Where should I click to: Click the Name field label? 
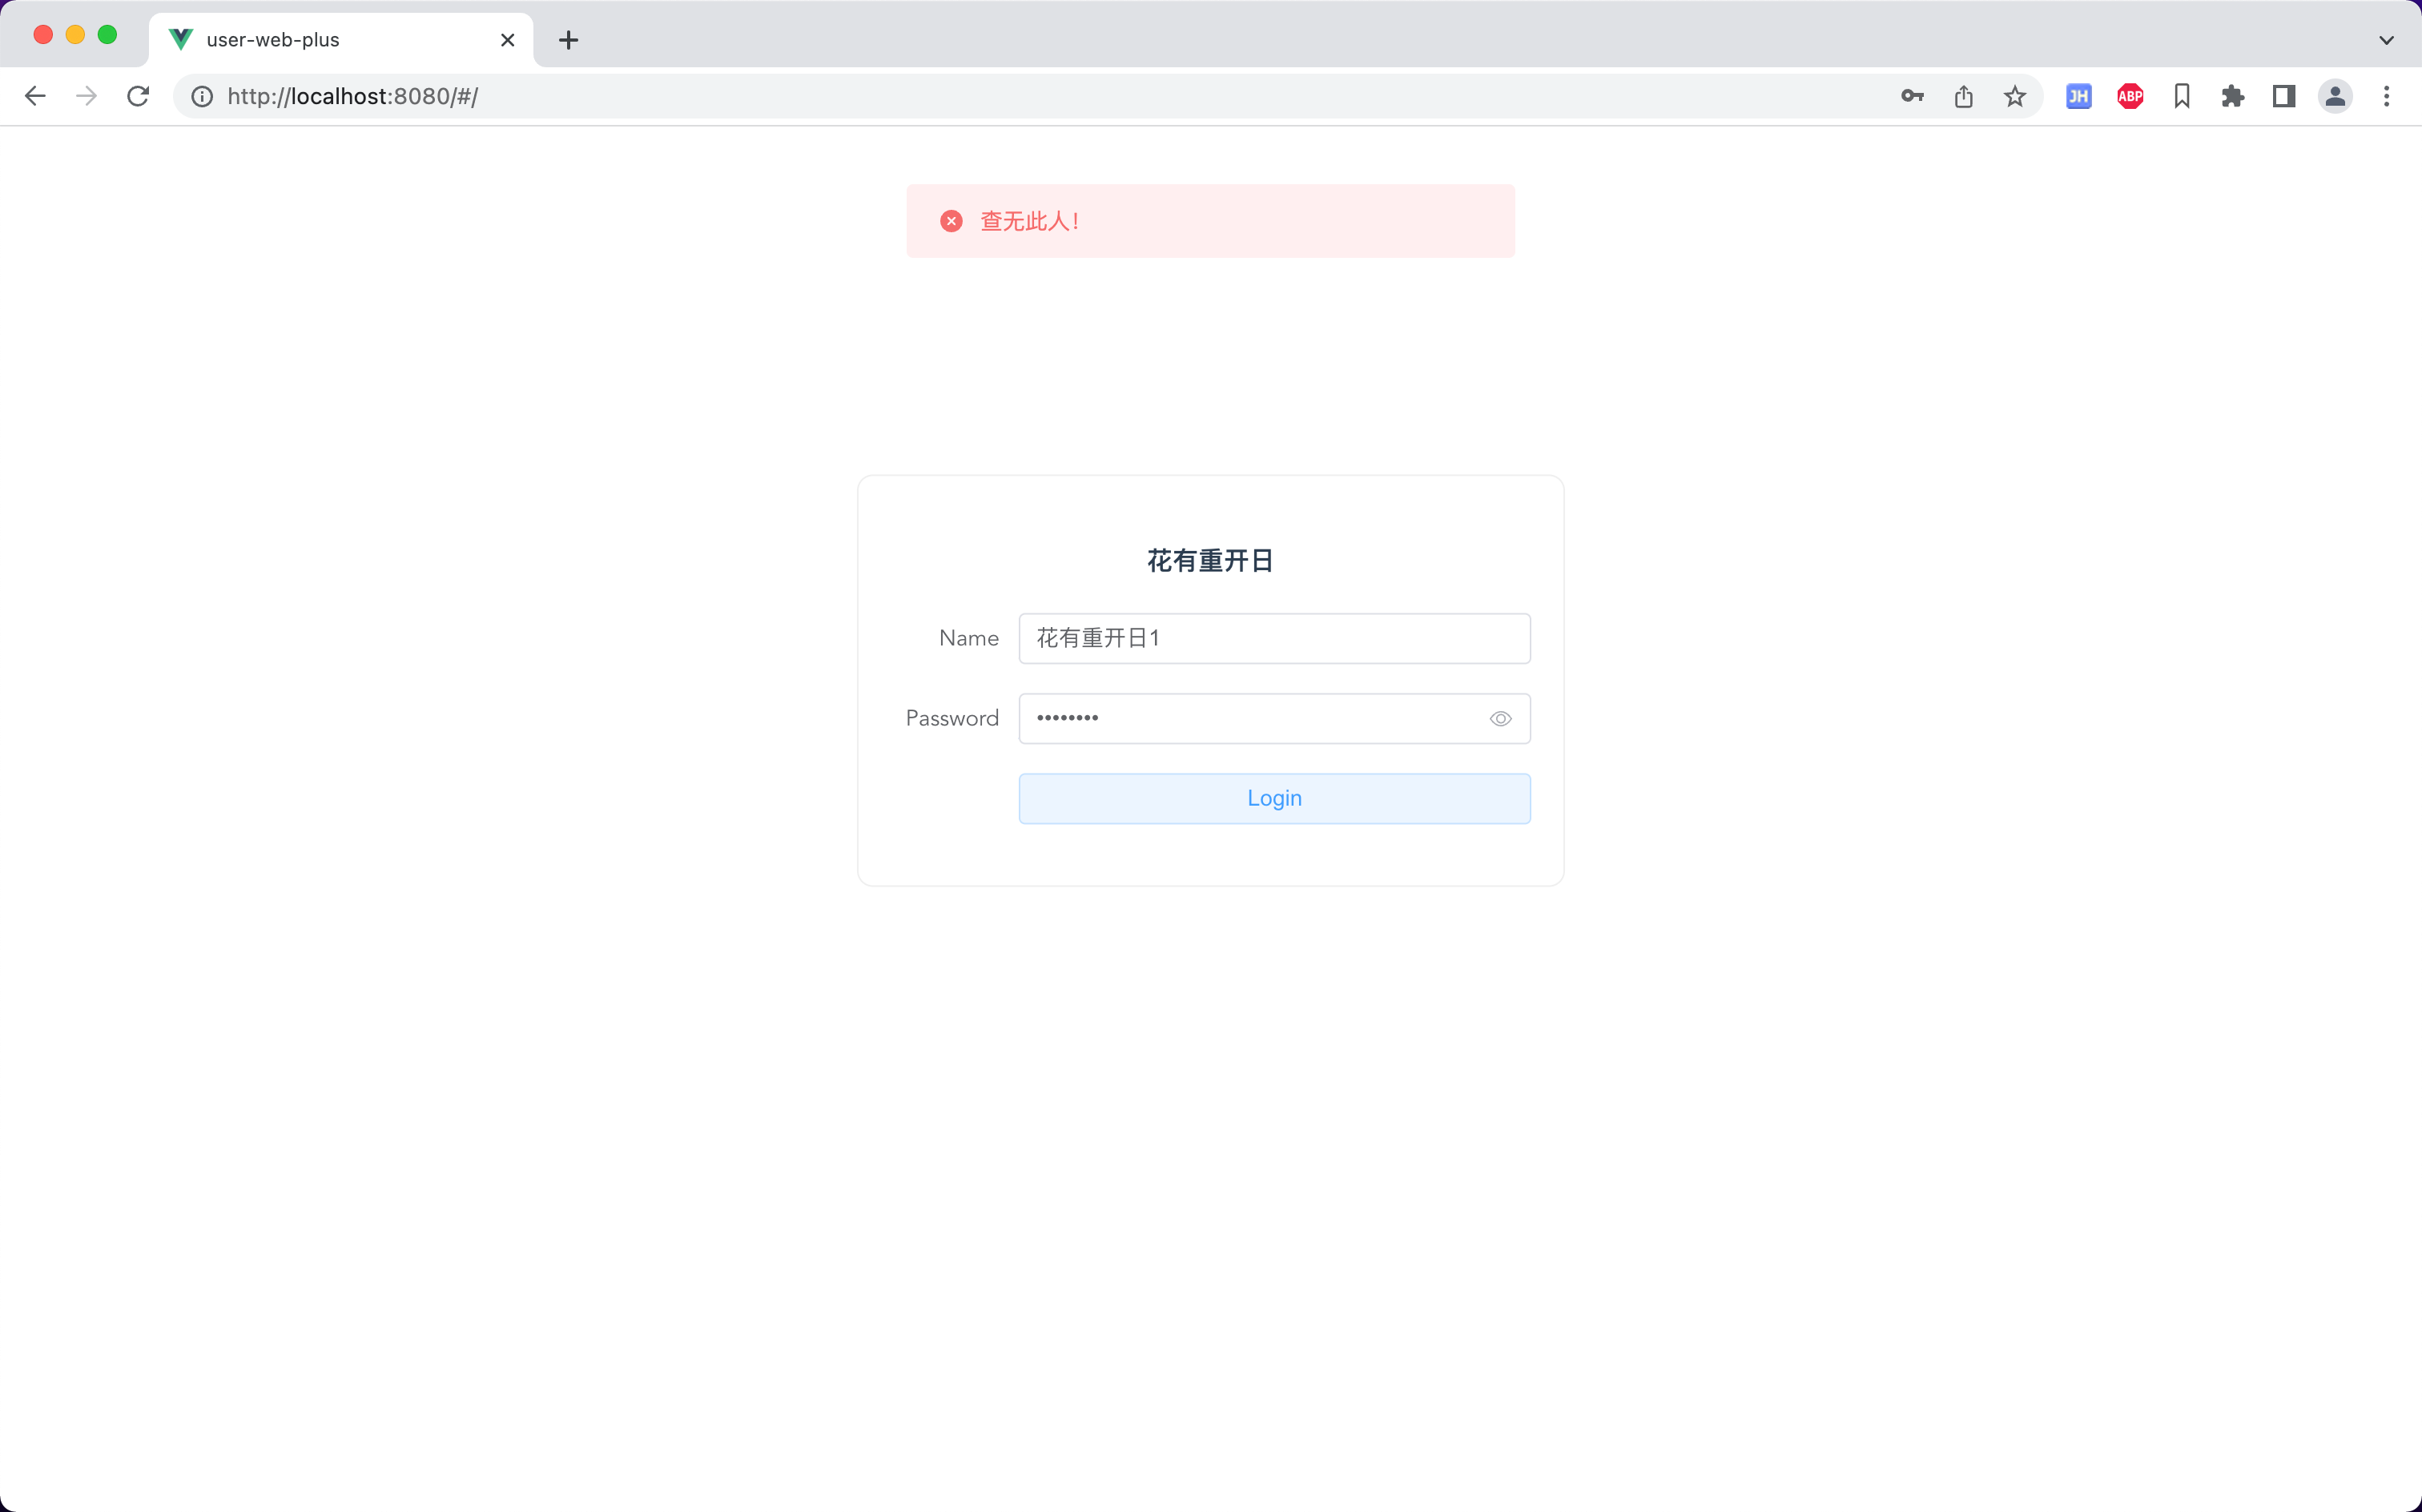click(x=968, y=638)
